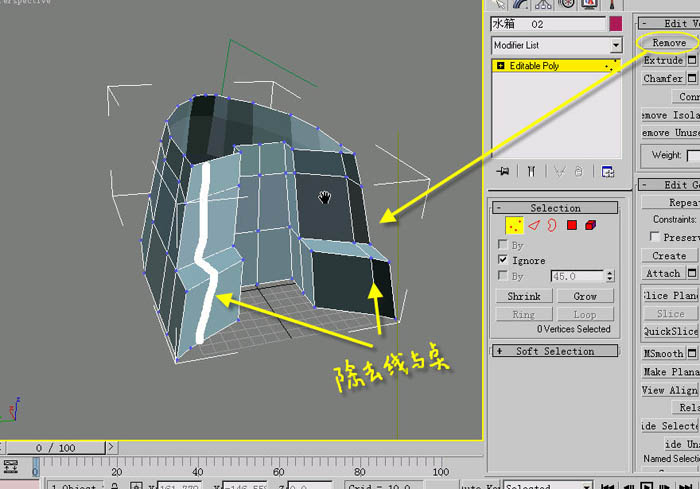Screen dimensions: 700x489
Task: Click the Loop button
Action: pos(585,314)
